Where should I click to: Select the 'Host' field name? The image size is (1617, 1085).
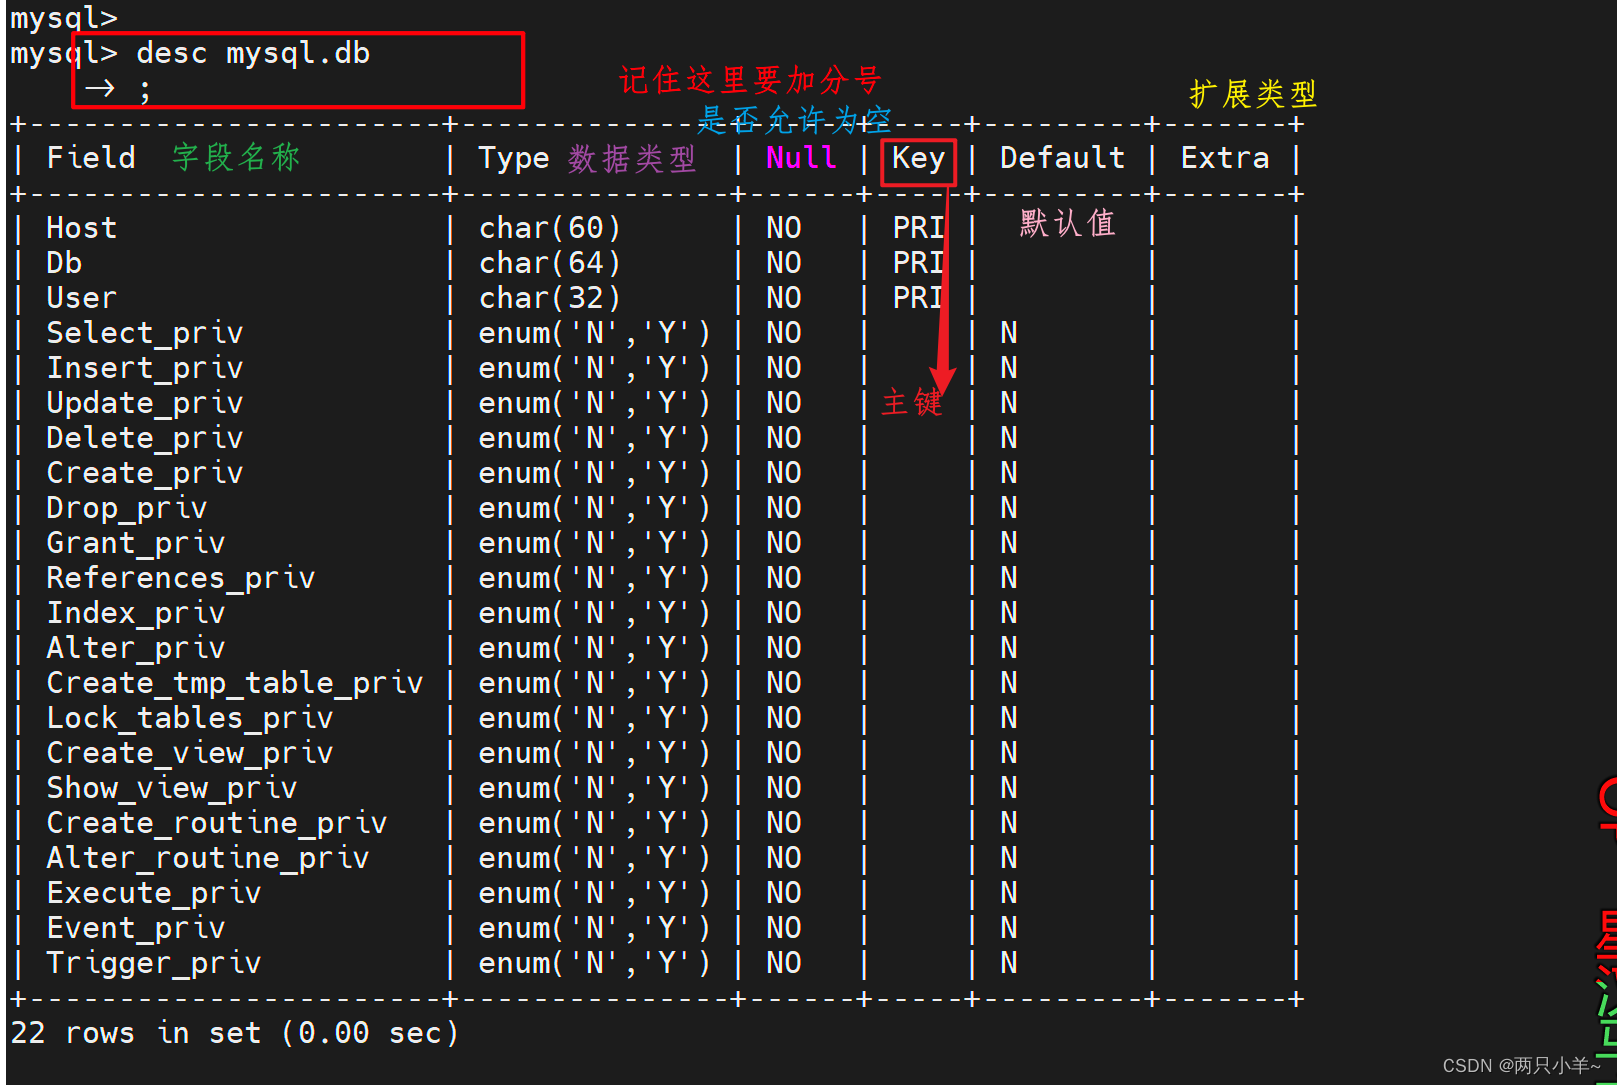tap(81, 228)
